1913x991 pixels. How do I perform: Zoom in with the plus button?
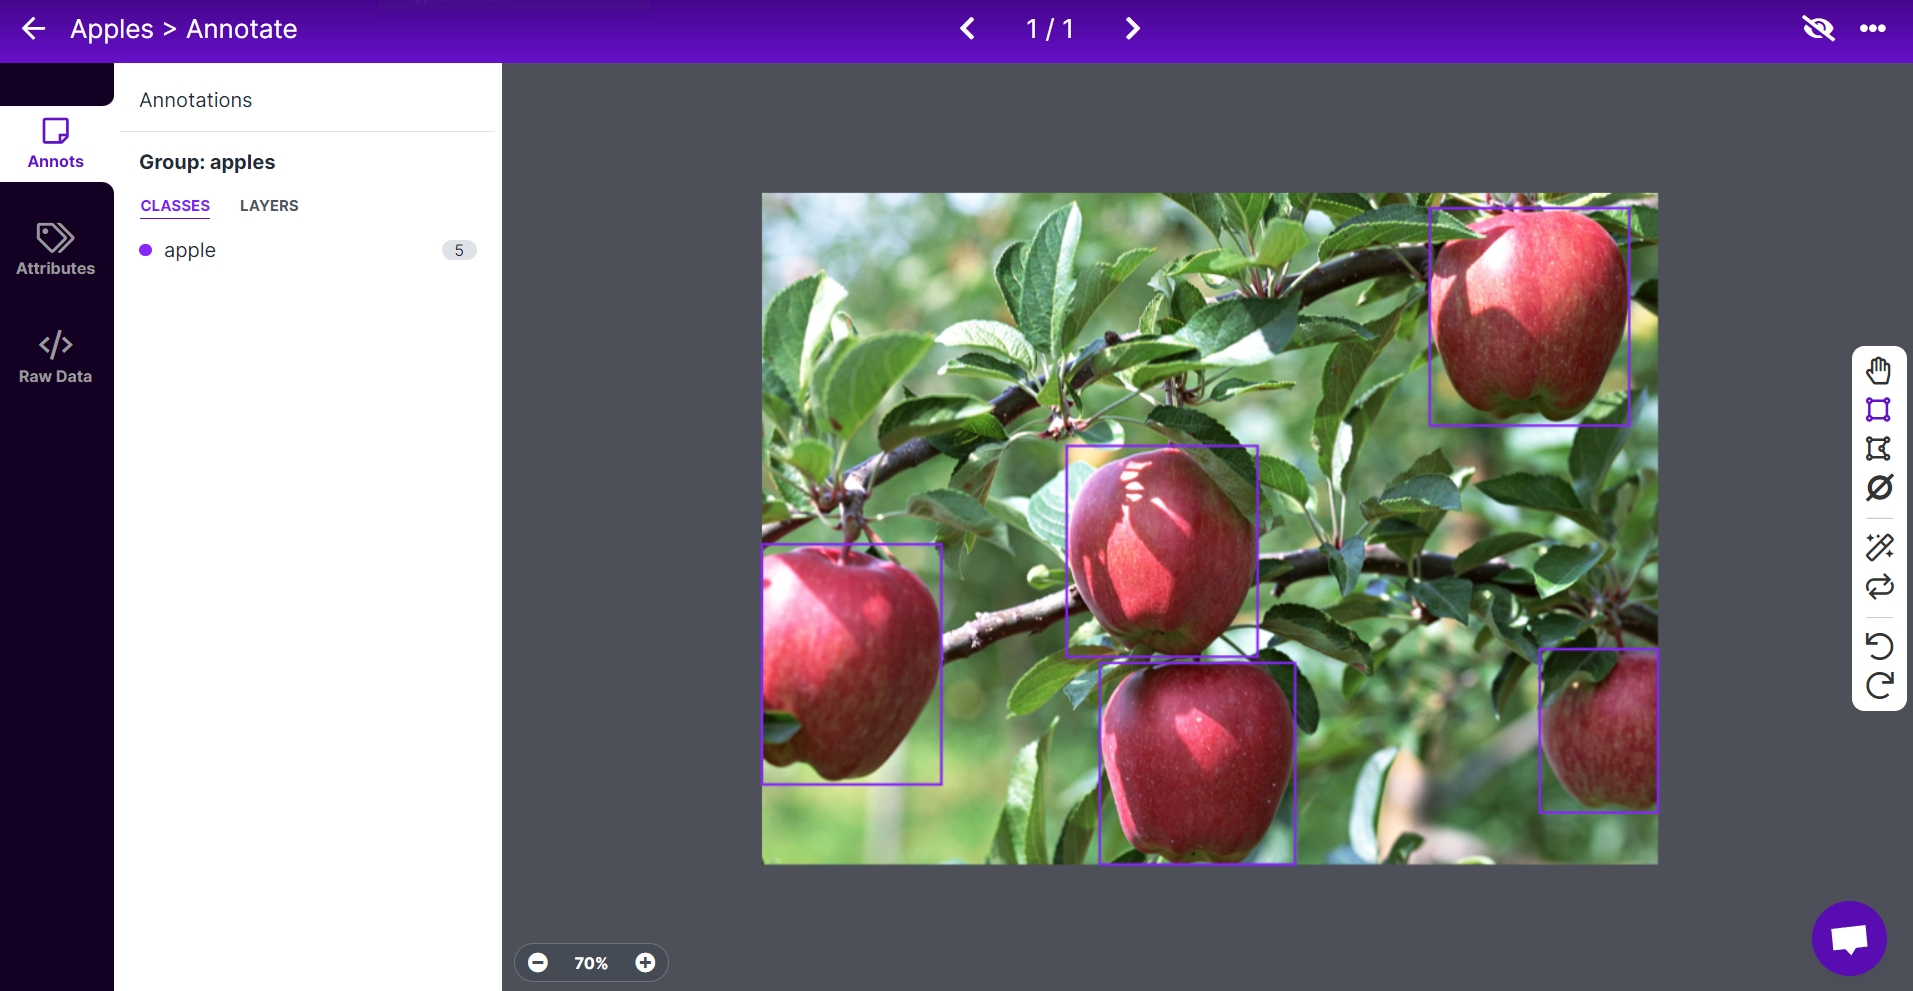pos(645,963)
